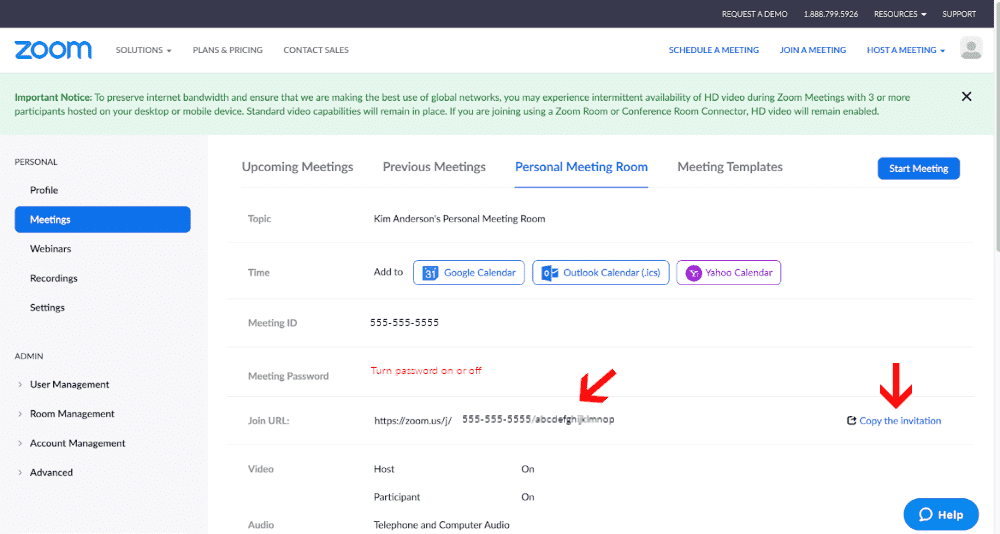This screenshot has width=1000, height=534.
Task: Click Request a Demo link
Action: point(754,14)
